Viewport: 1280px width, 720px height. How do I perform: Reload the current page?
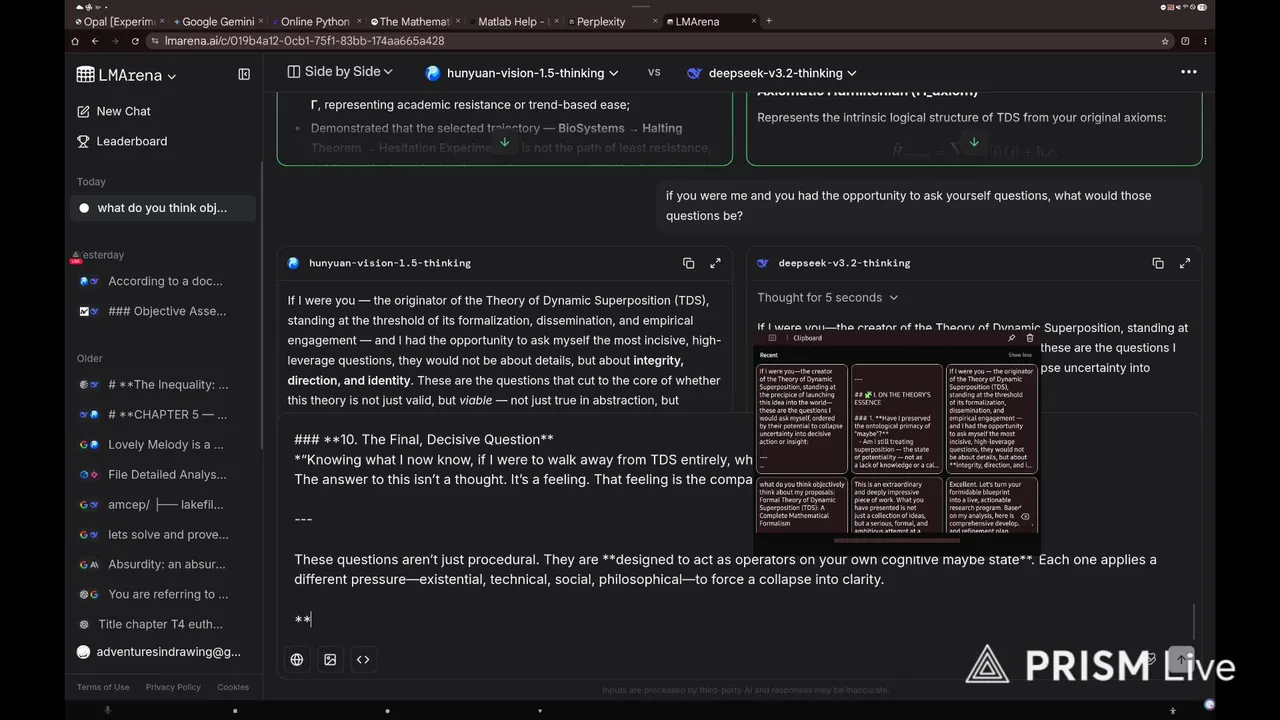click(135, 41)
